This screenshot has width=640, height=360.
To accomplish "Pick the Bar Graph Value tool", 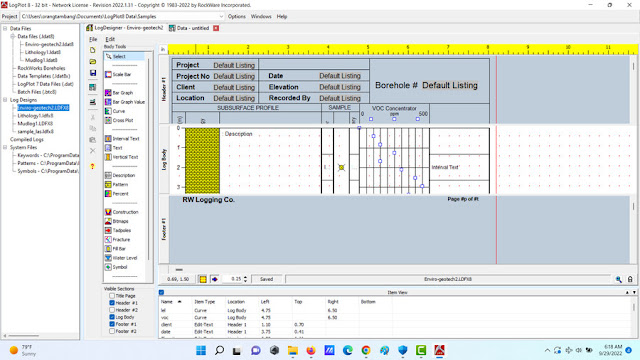I will click(x=125, y=102).
